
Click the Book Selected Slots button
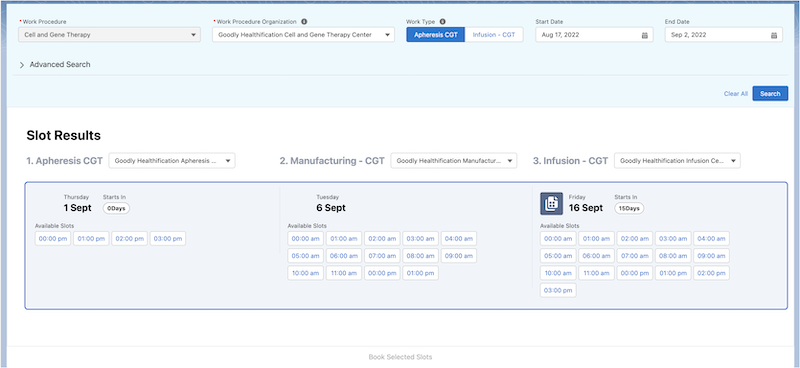[x=400, y=357]
